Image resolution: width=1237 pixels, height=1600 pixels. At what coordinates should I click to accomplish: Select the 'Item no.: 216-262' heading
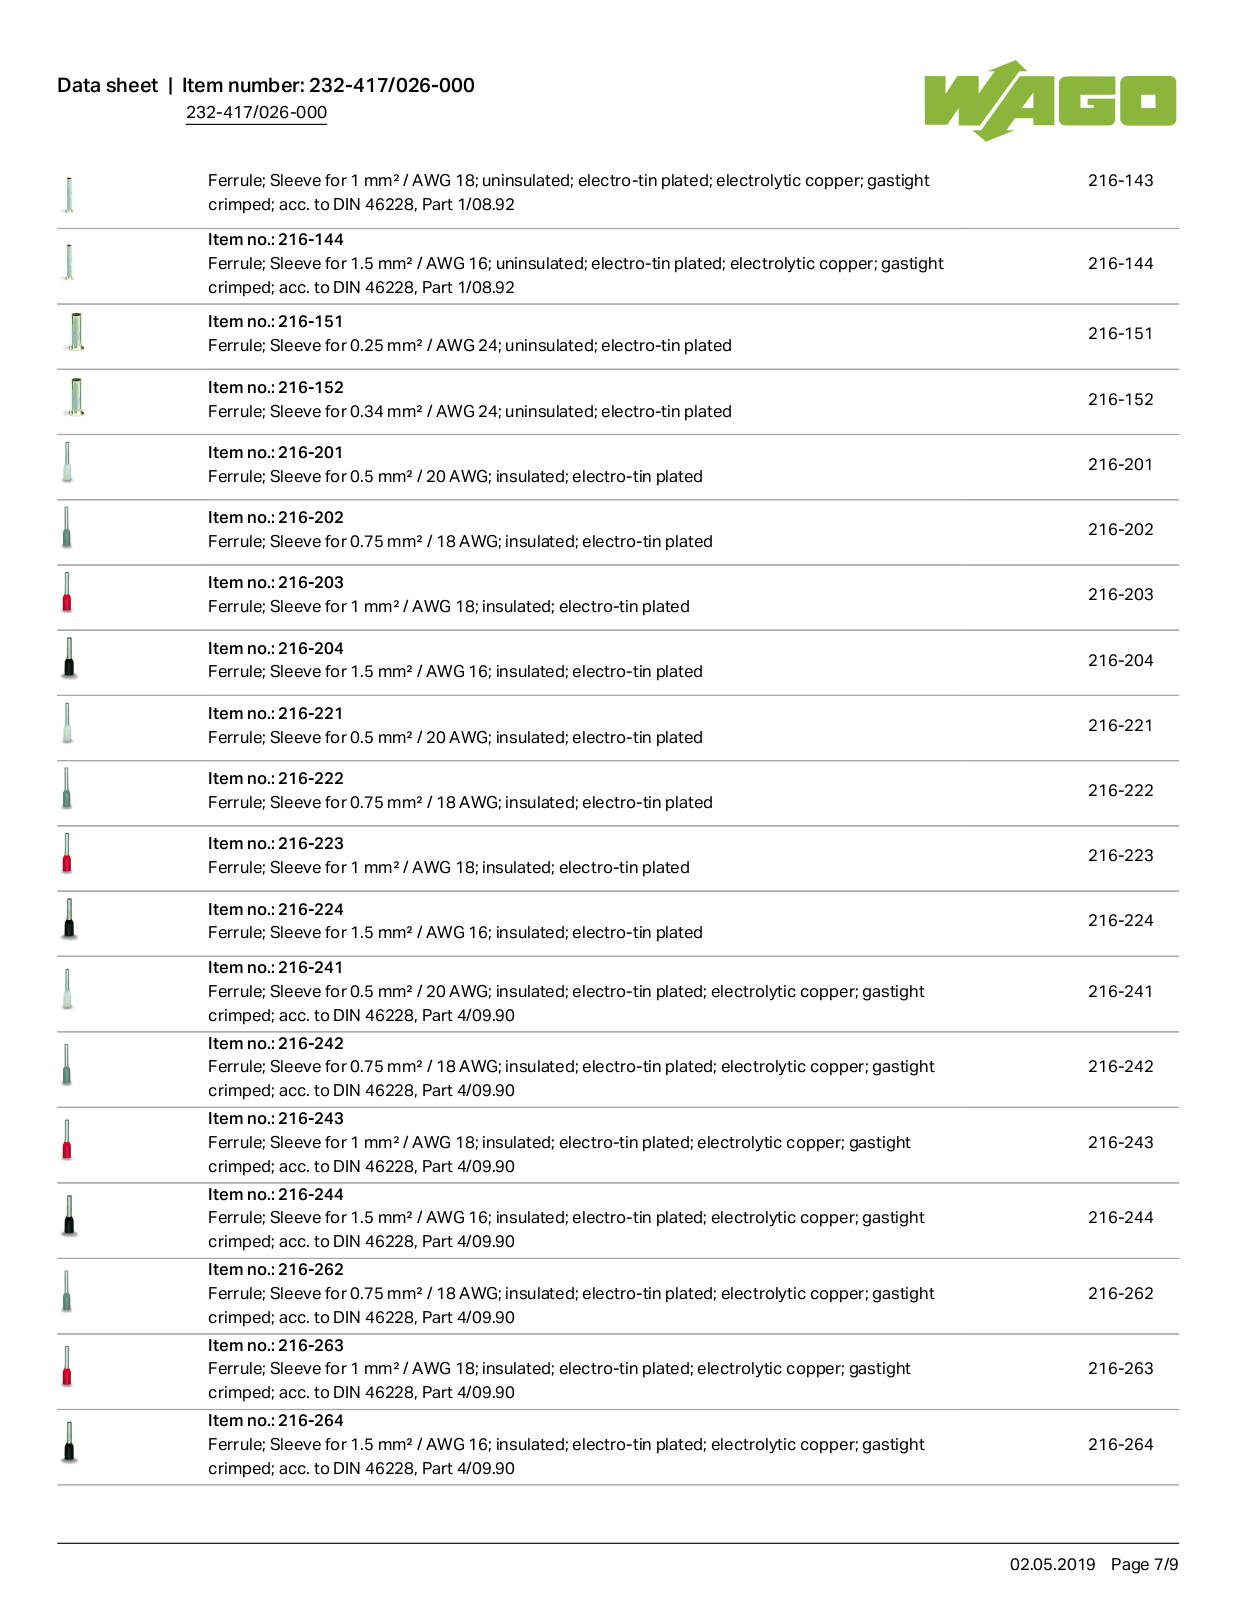tap(275, 1269)
